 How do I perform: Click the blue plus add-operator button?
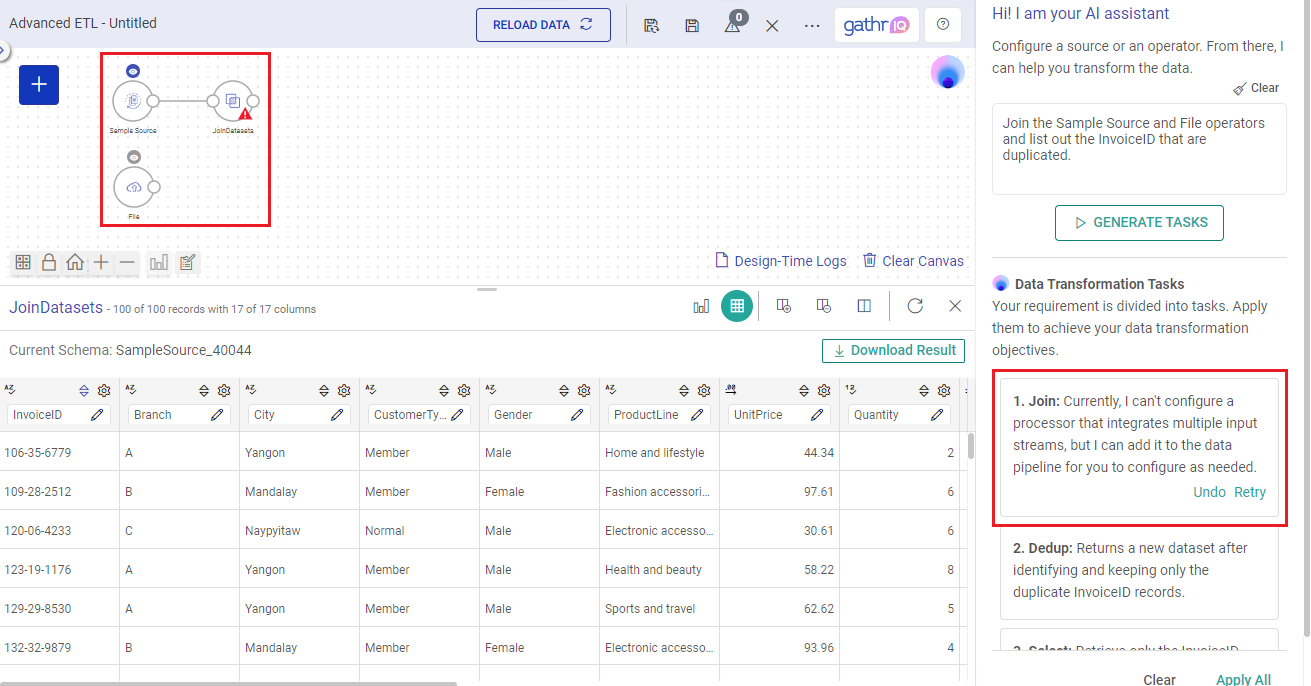click(x=39, y=85)
